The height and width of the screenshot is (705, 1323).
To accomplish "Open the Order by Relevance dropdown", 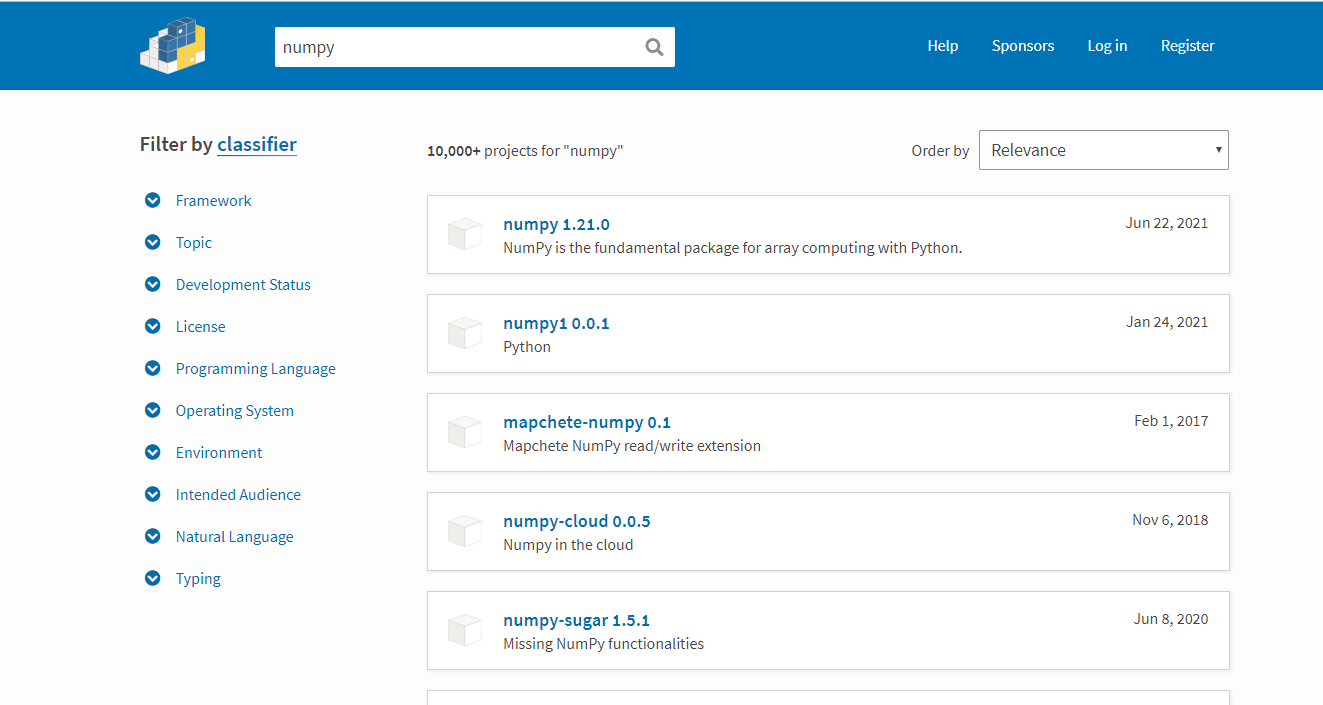I will [1104, 150].
